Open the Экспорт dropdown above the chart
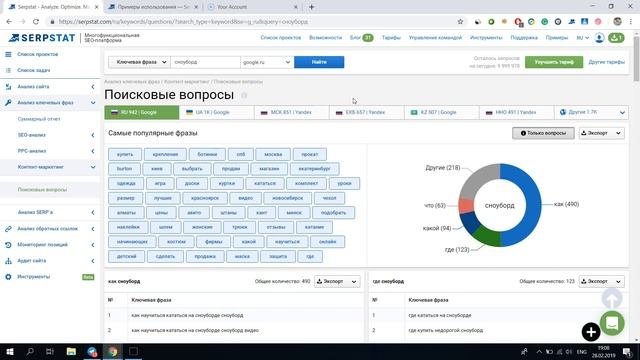Screen dimensions: 640x360 click(x=602, y=133)
